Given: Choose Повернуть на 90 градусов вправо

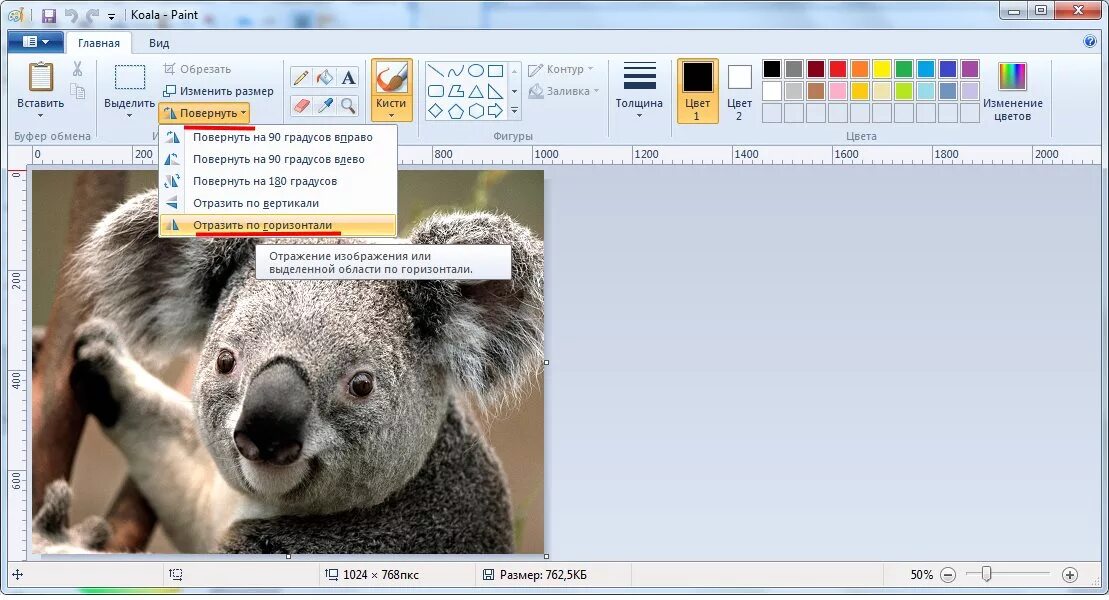Looking at the screenshot, I should [x=277, y=137].
